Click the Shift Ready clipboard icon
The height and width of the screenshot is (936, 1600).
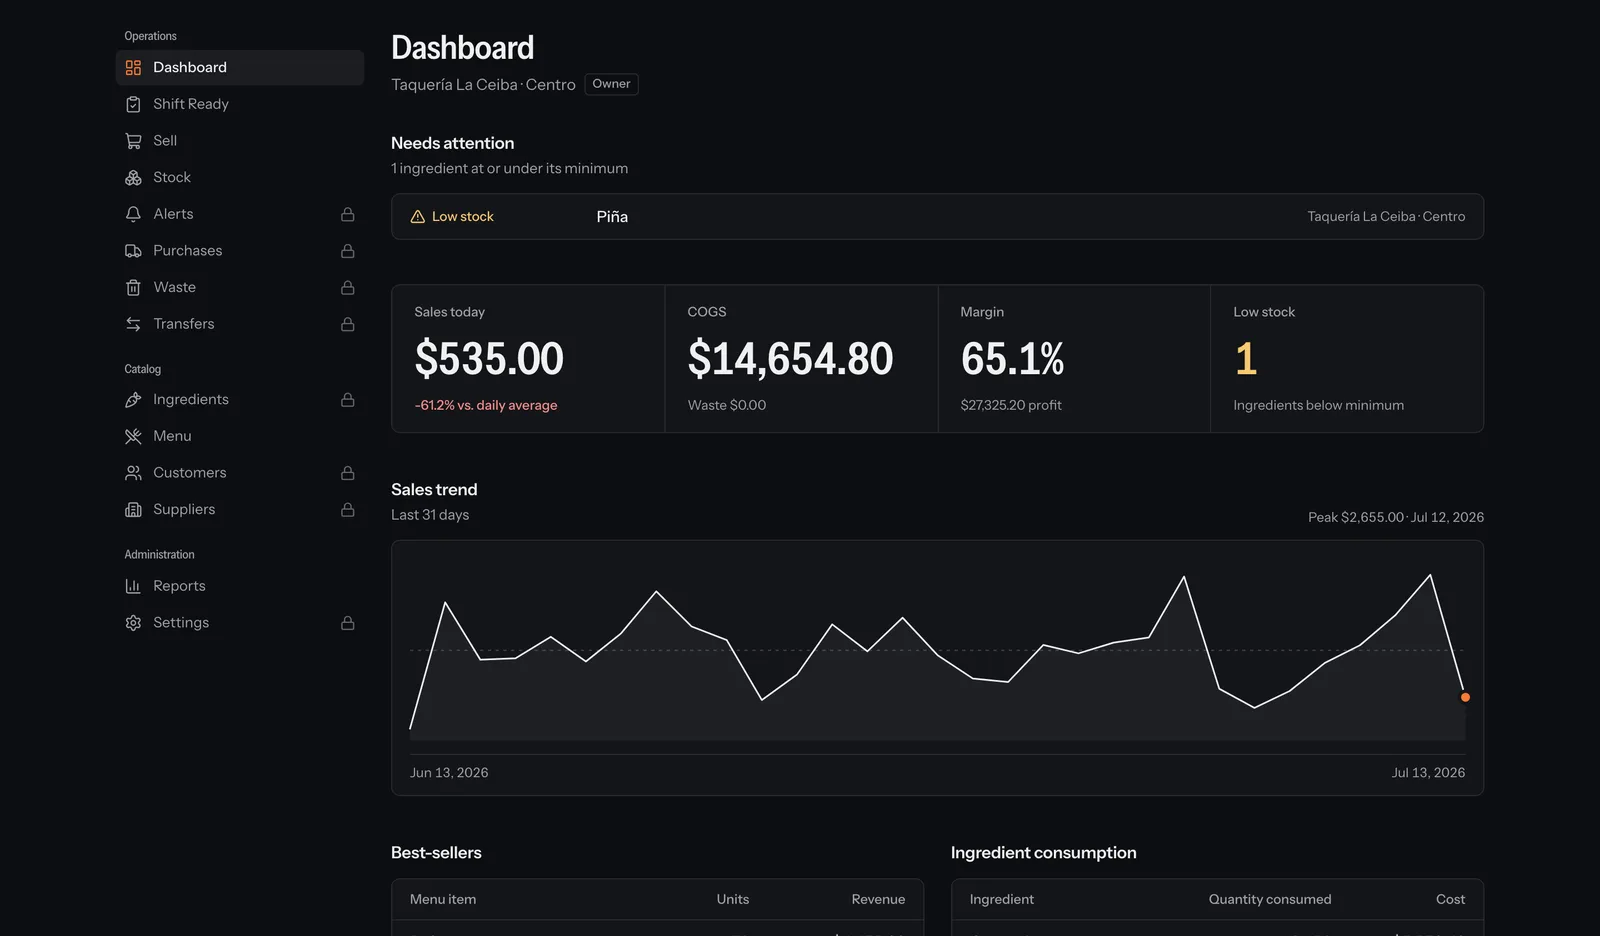coord(133,104)
